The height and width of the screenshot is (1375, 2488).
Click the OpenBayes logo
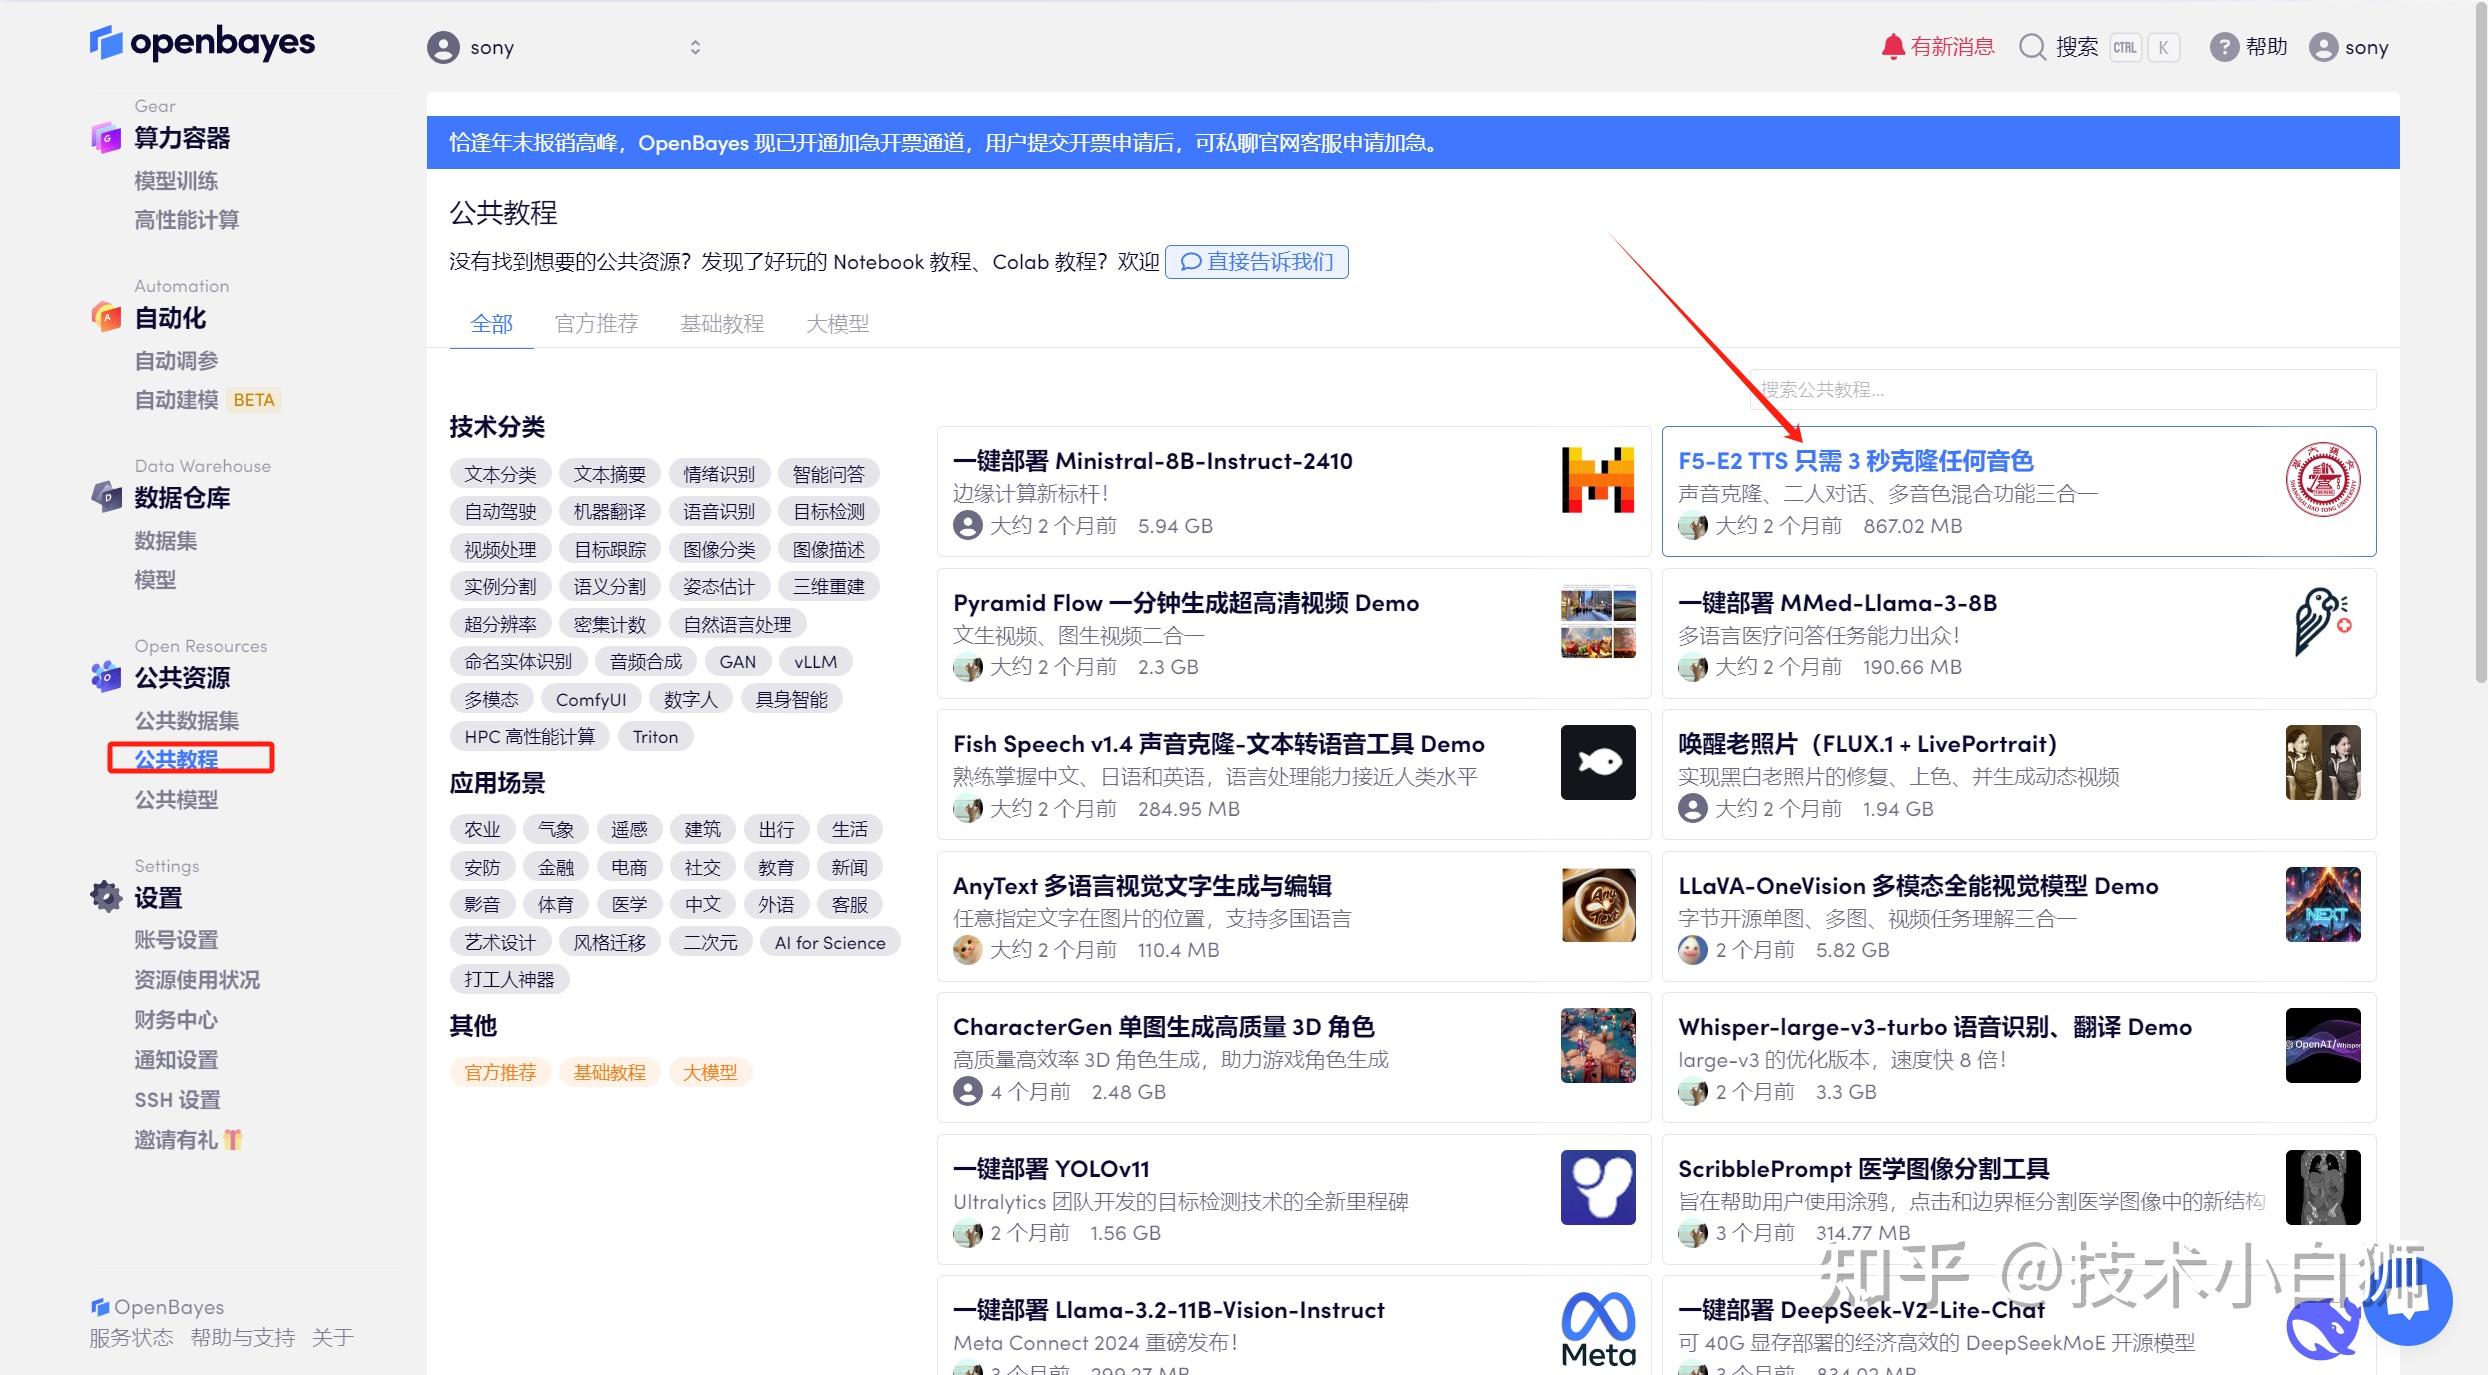point(201,43)
